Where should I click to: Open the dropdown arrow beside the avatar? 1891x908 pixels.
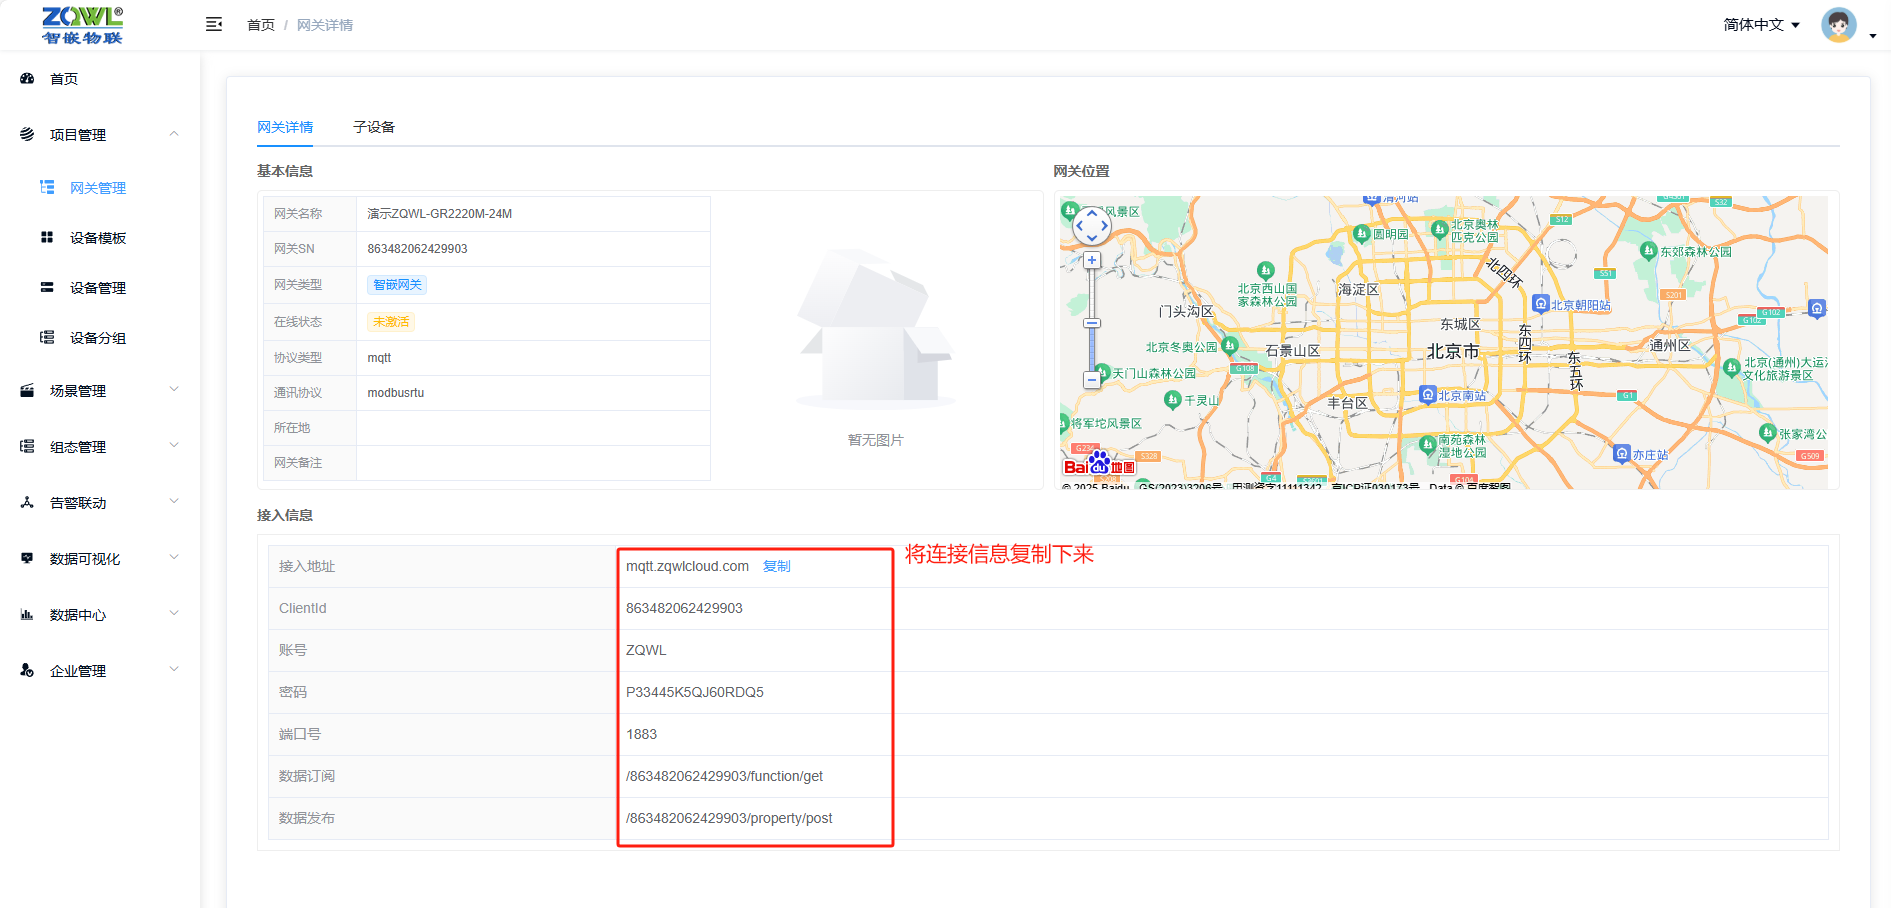1873,36
